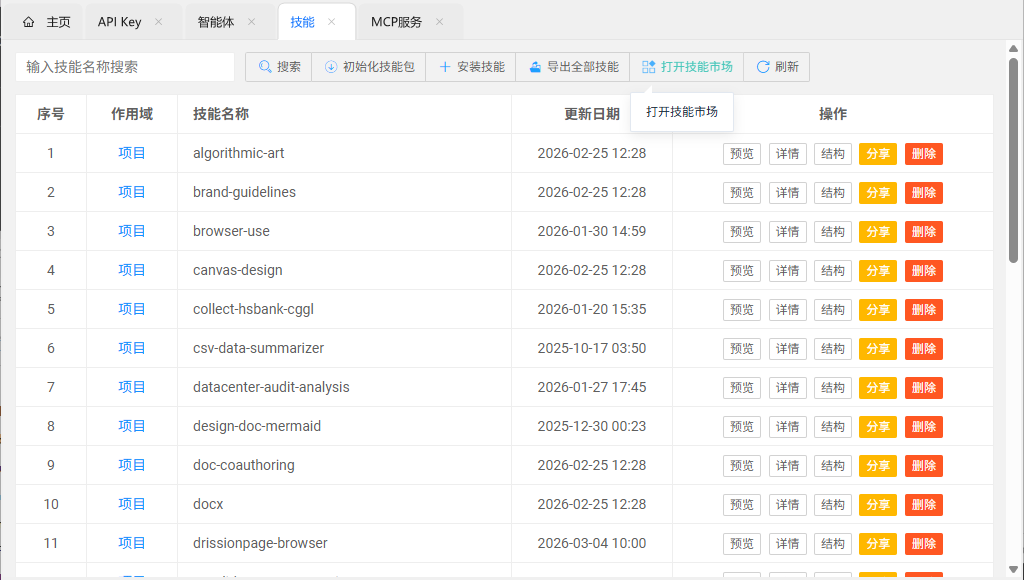
Task: Open the skill market 打开技能市场
Action: pos(687,67)
